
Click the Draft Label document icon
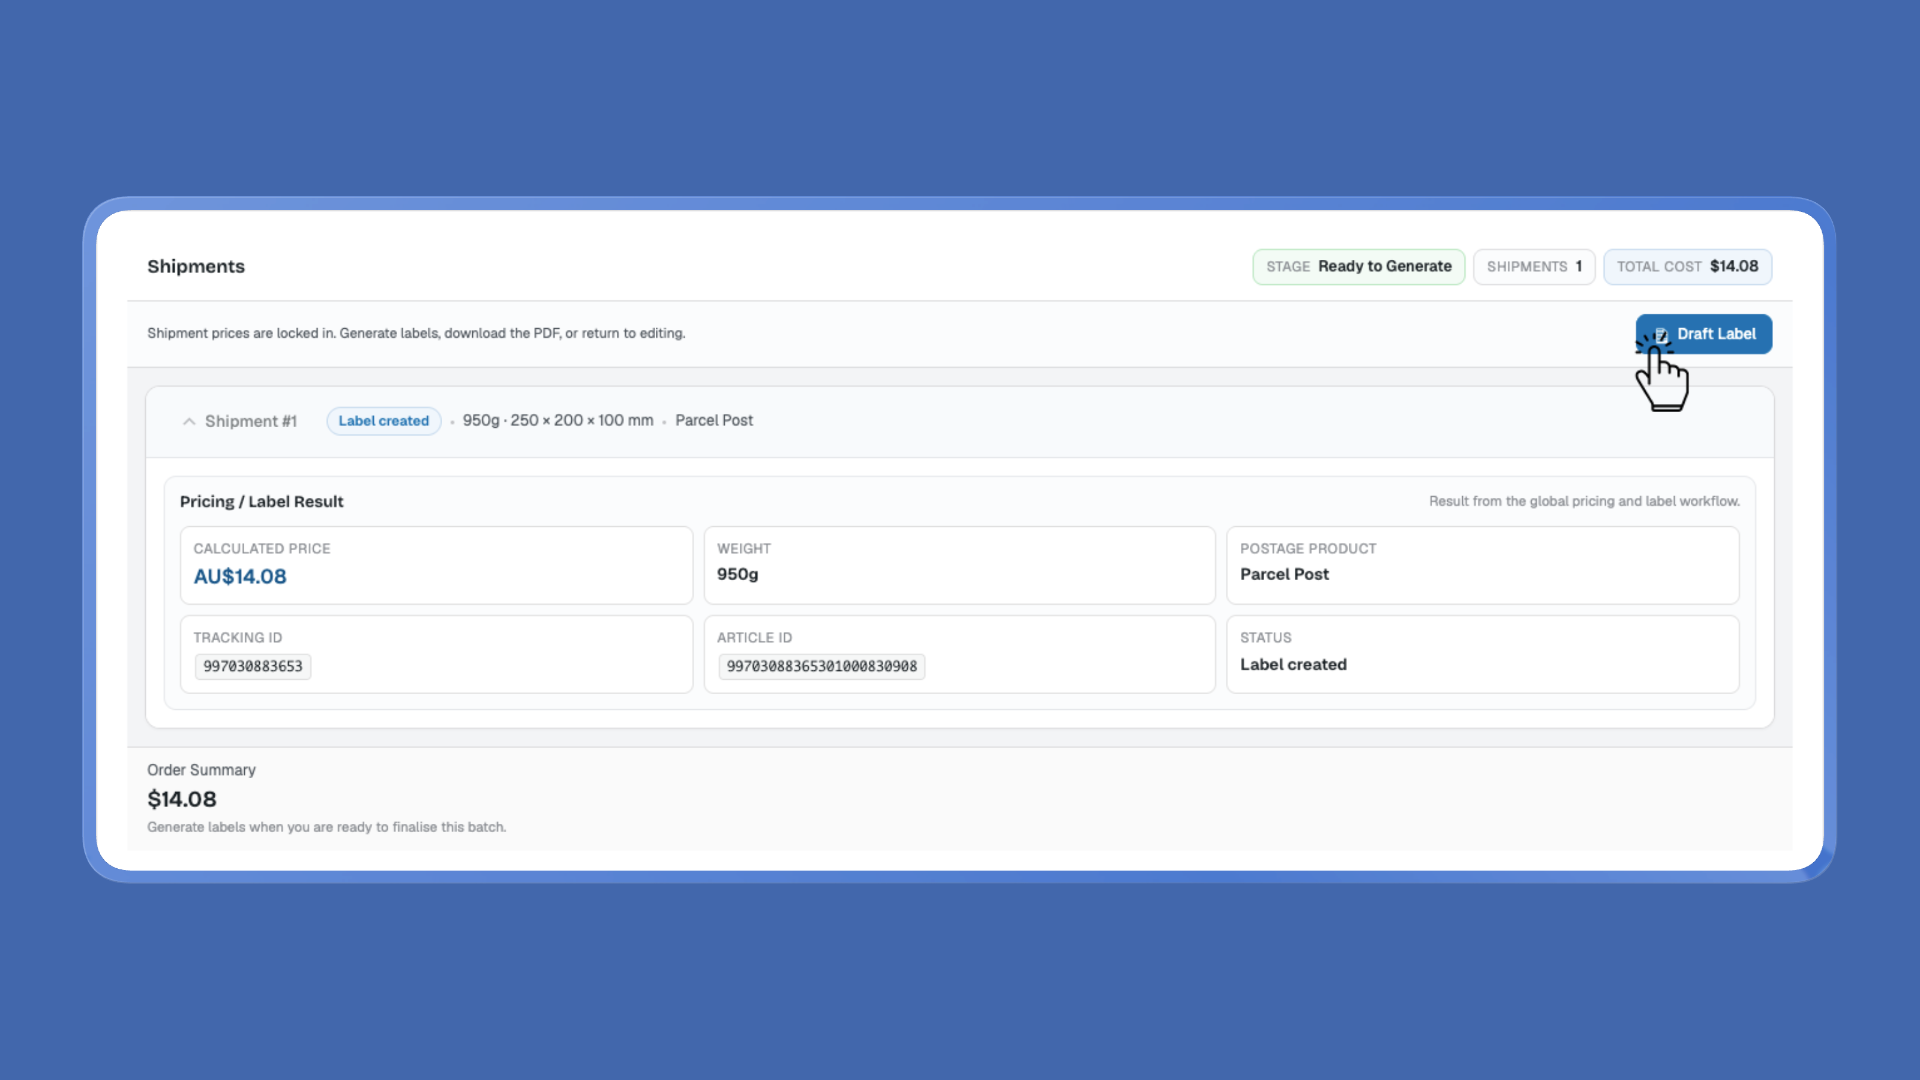pos(1661,334)
